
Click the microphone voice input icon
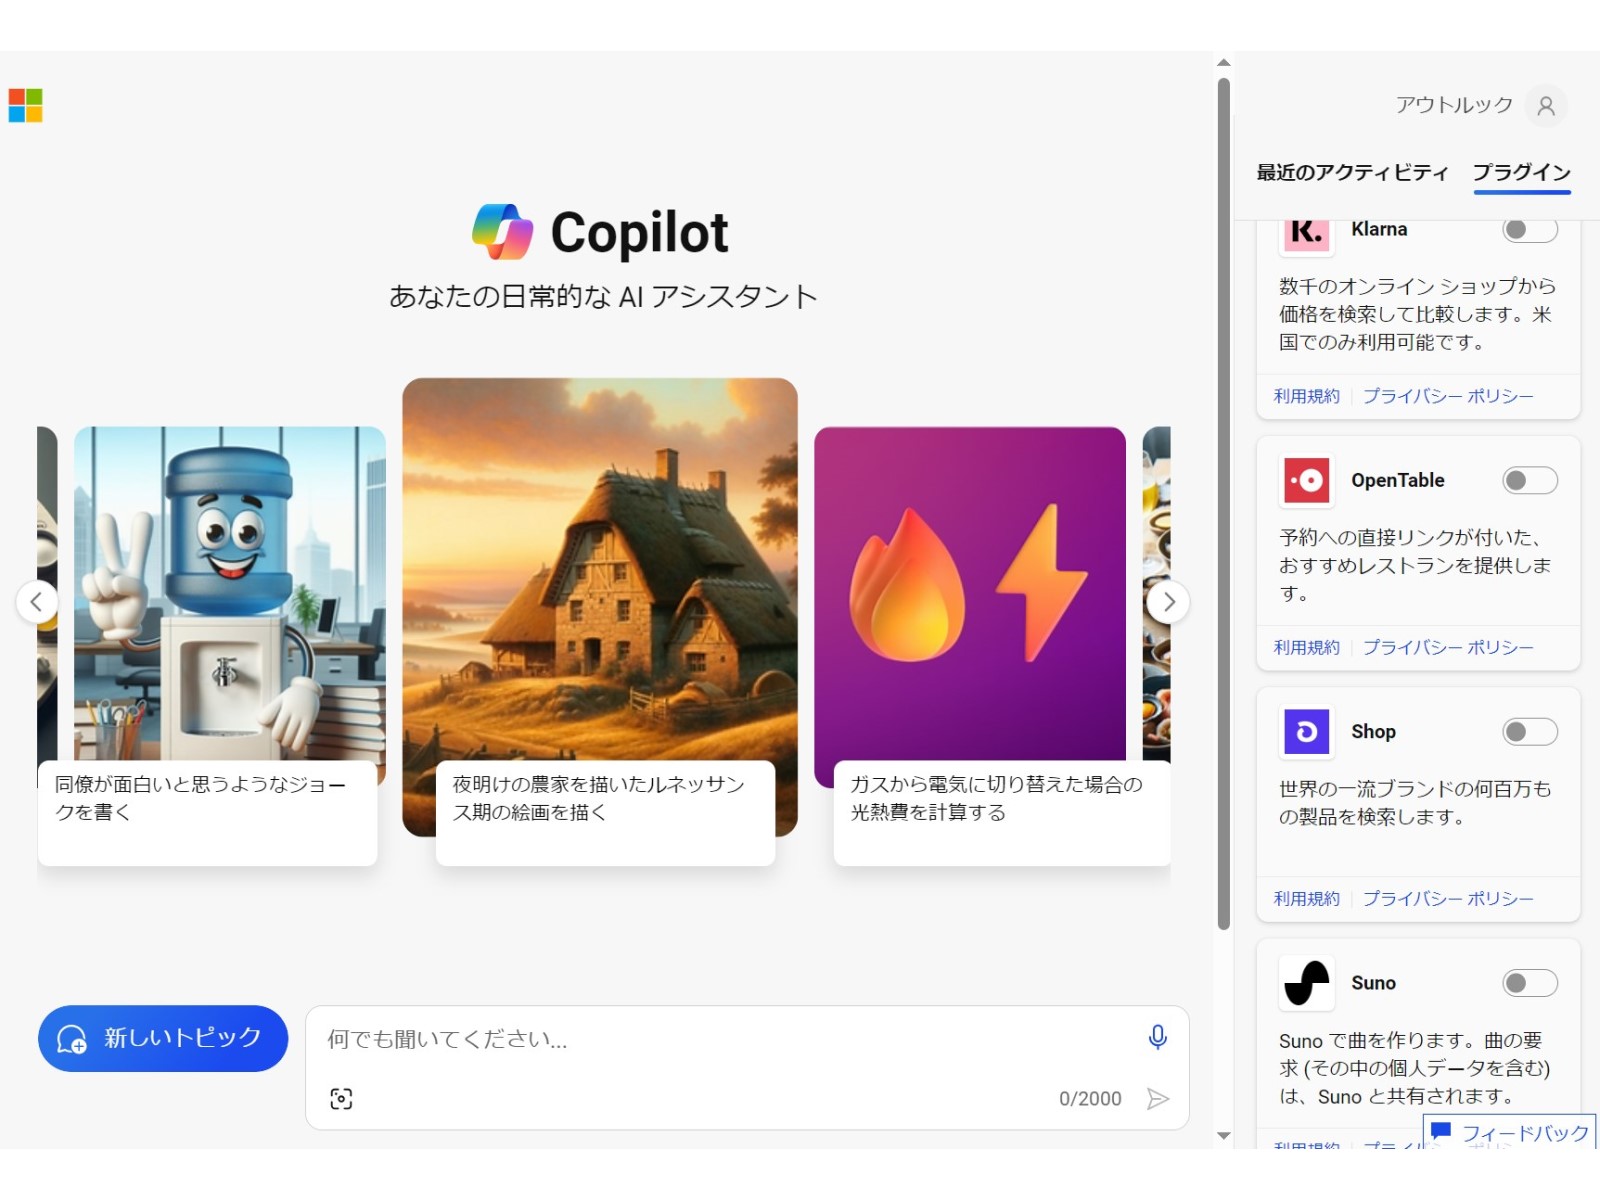[x=1157, y=1037]
